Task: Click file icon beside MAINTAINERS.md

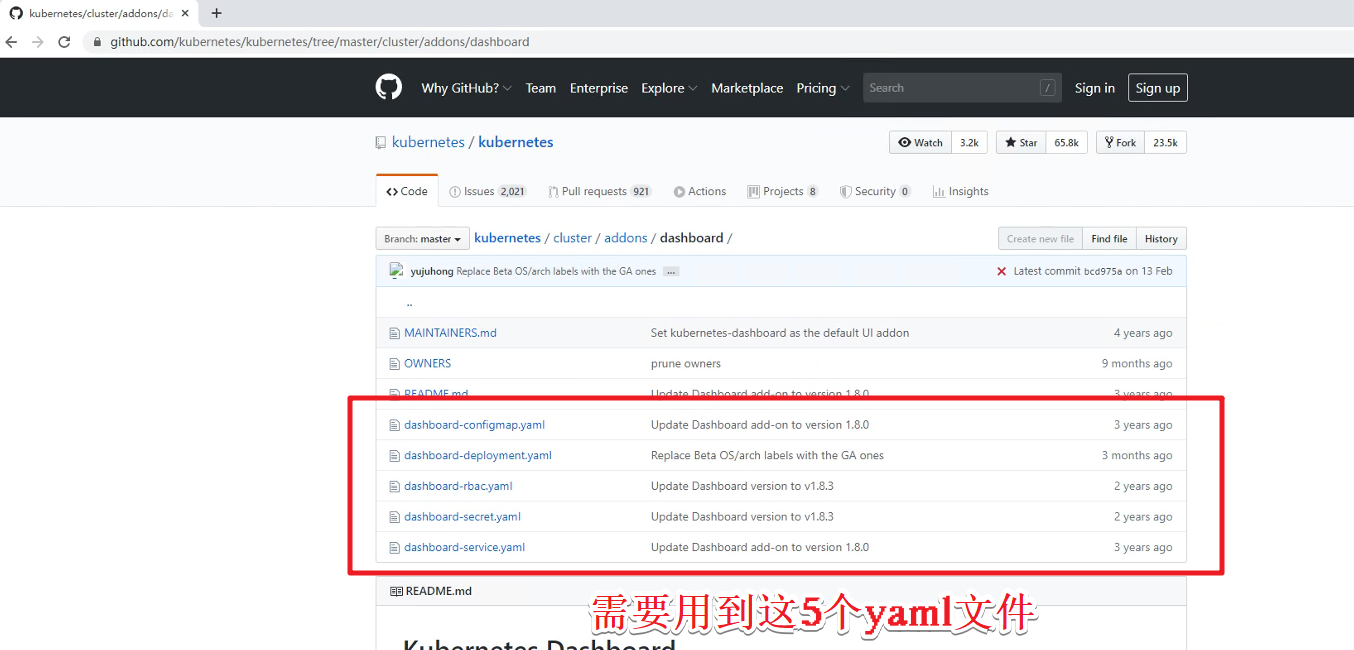Action: [x=394, y=333]
